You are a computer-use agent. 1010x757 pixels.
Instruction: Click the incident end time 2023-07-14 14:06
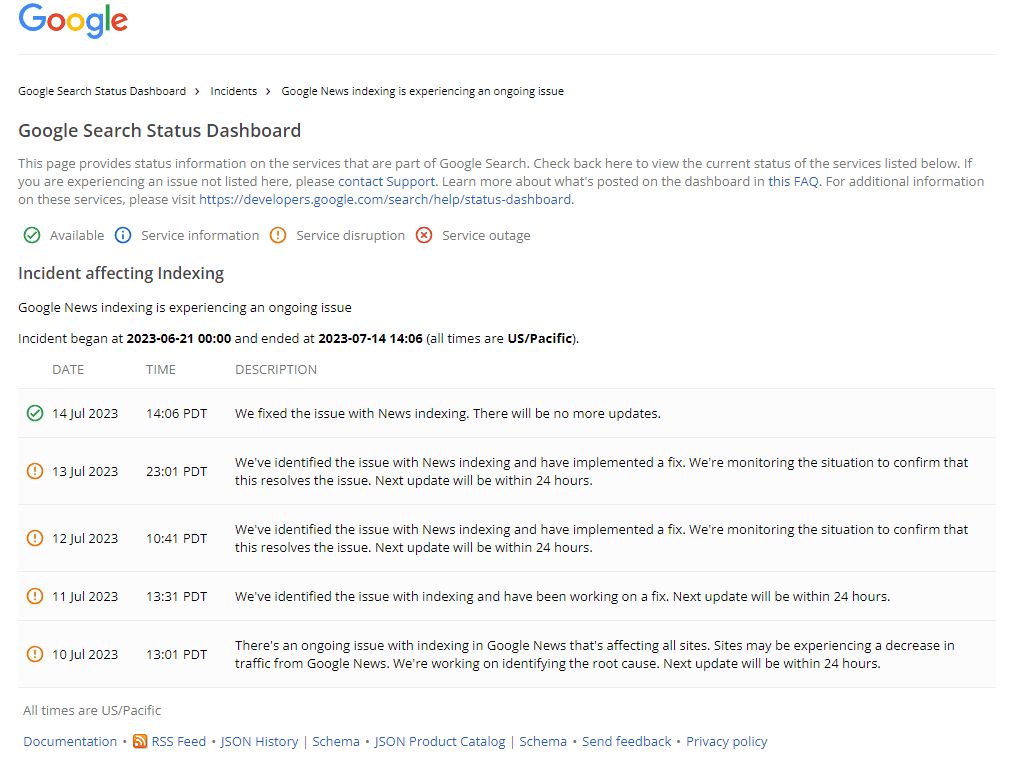370,338
